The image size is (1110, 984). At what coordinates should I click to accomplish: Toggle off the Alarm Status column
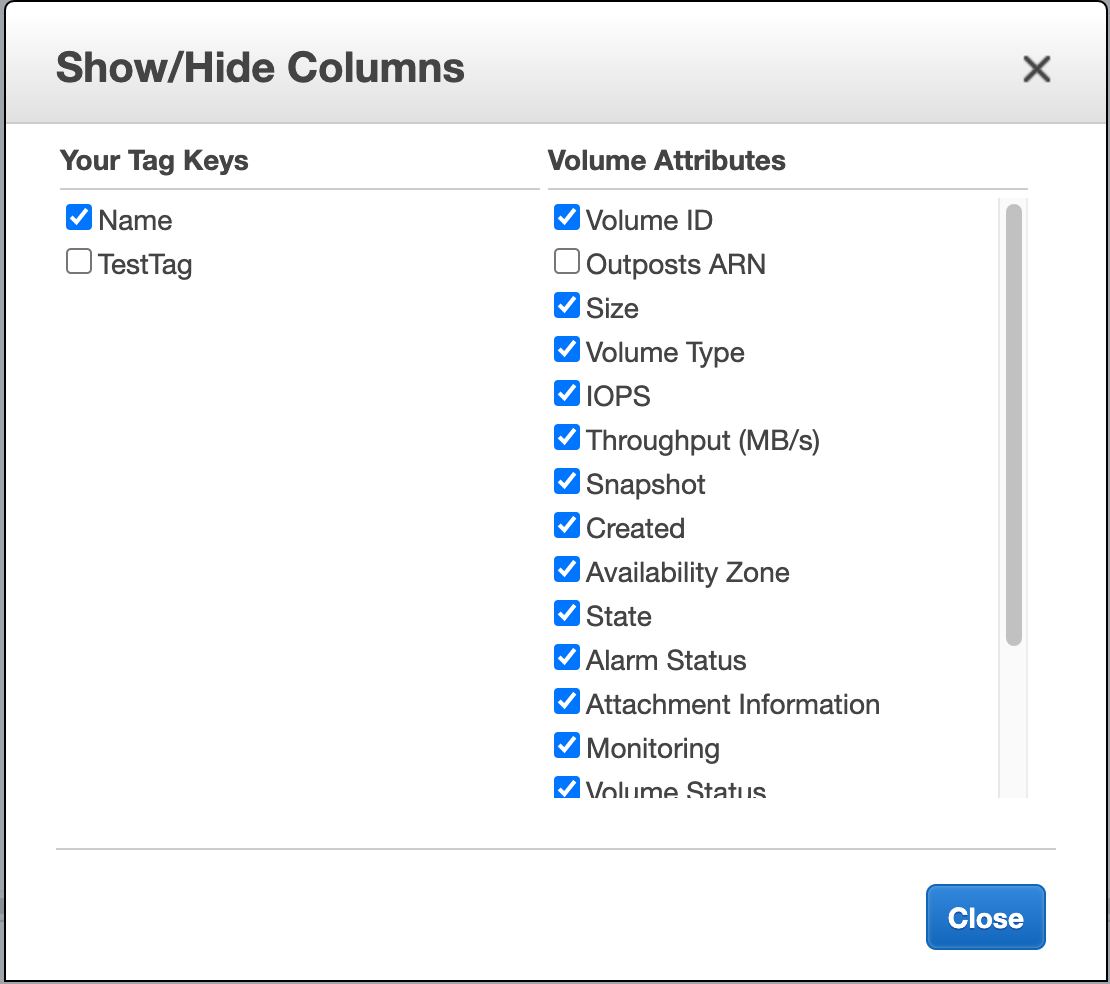(x=567, y=657)
